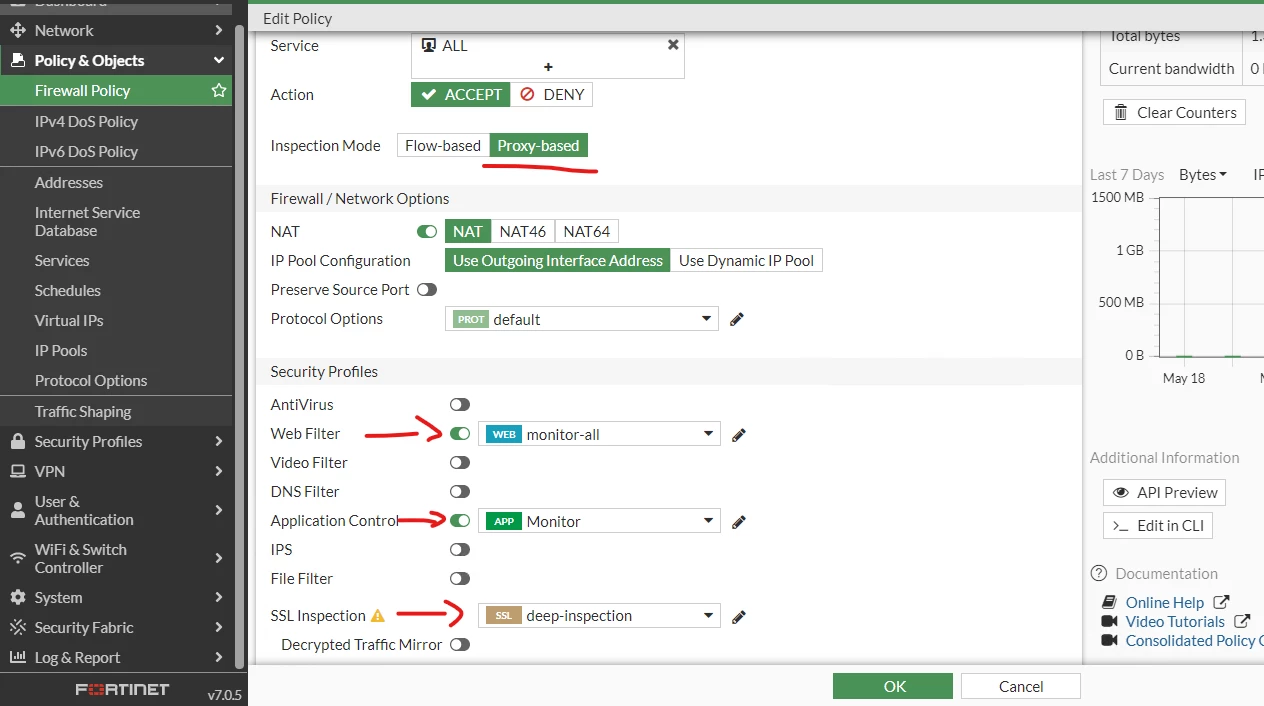Enable the IPS toggle
The height and width of the screenshot is (706, 1264).
click(x=460, y=550)
